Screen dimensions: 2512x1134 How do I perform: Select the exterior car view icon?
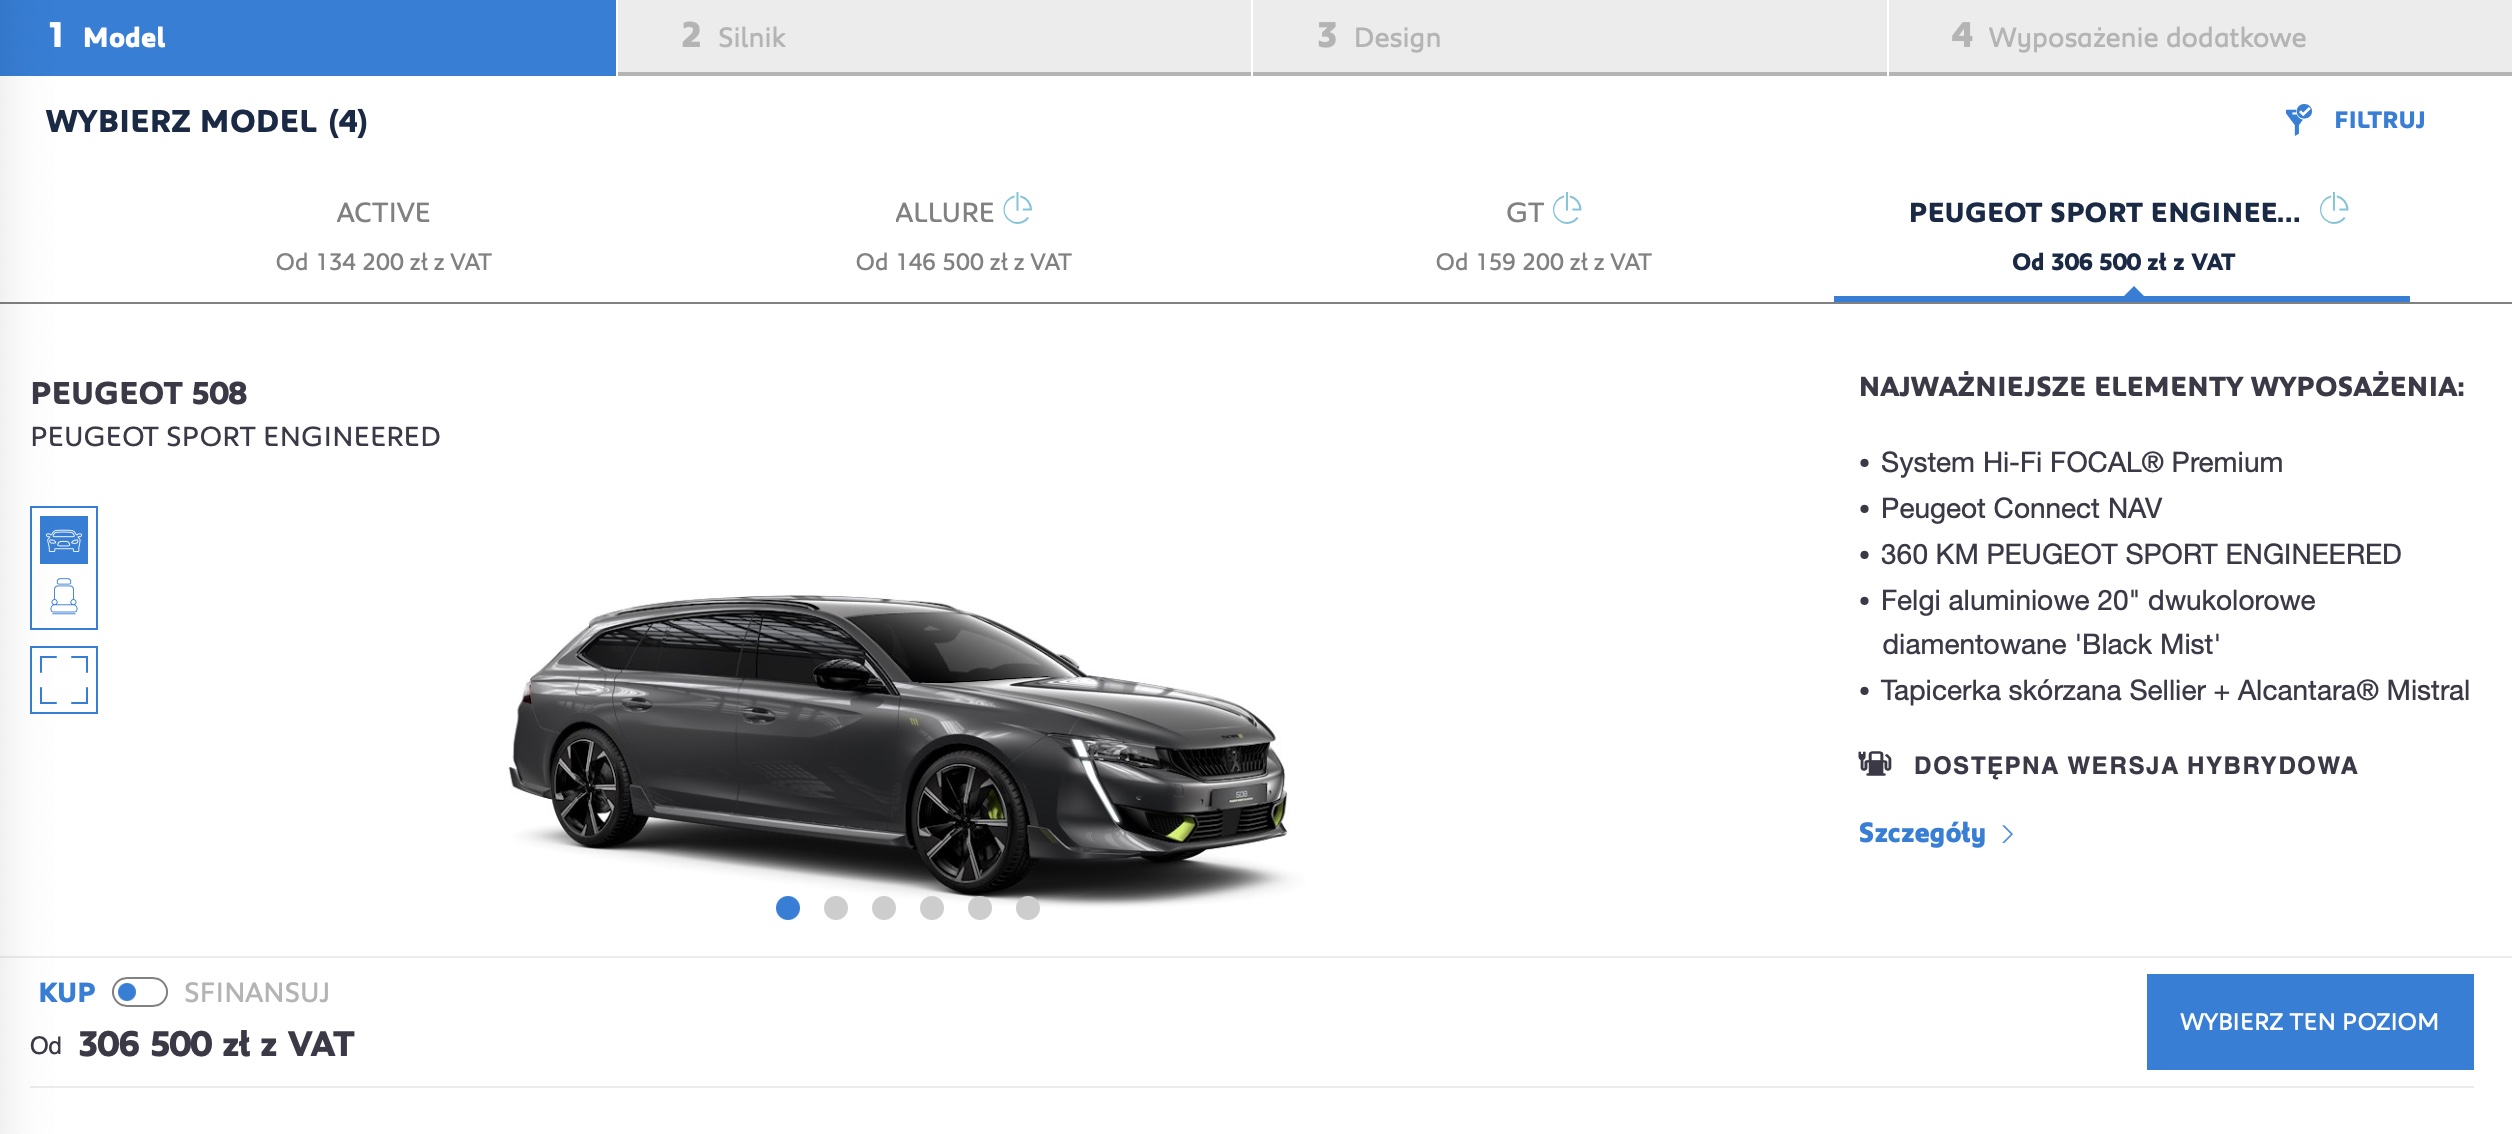point(64,540)
